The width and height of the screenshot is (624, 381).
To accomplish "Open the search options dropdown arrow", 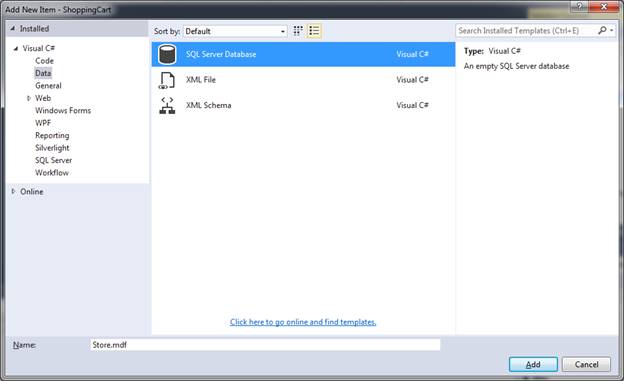I will click(x=612, y=30).
